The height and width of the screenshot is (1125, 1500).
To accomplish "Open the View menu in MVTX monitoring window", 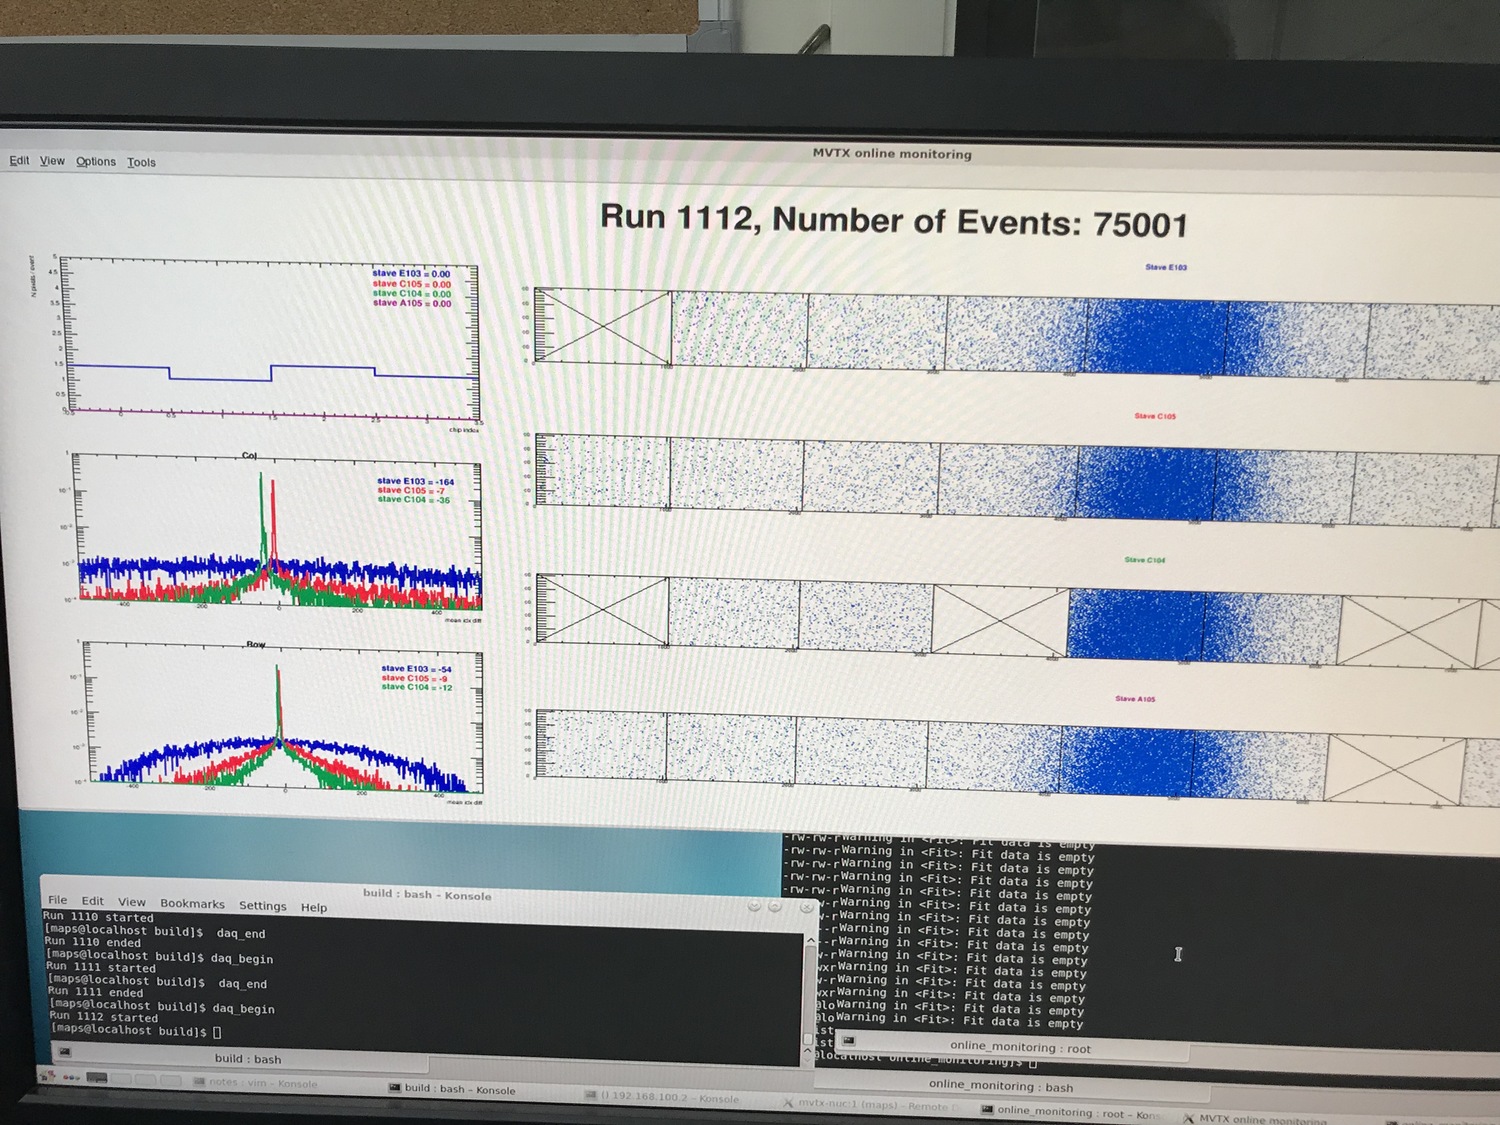I will click(x=52, y=161).
